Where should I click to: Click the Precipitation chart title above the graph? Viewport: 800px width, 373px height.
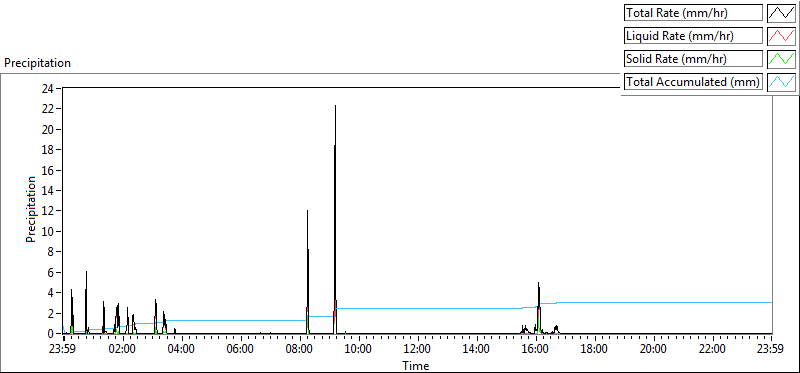37,63
